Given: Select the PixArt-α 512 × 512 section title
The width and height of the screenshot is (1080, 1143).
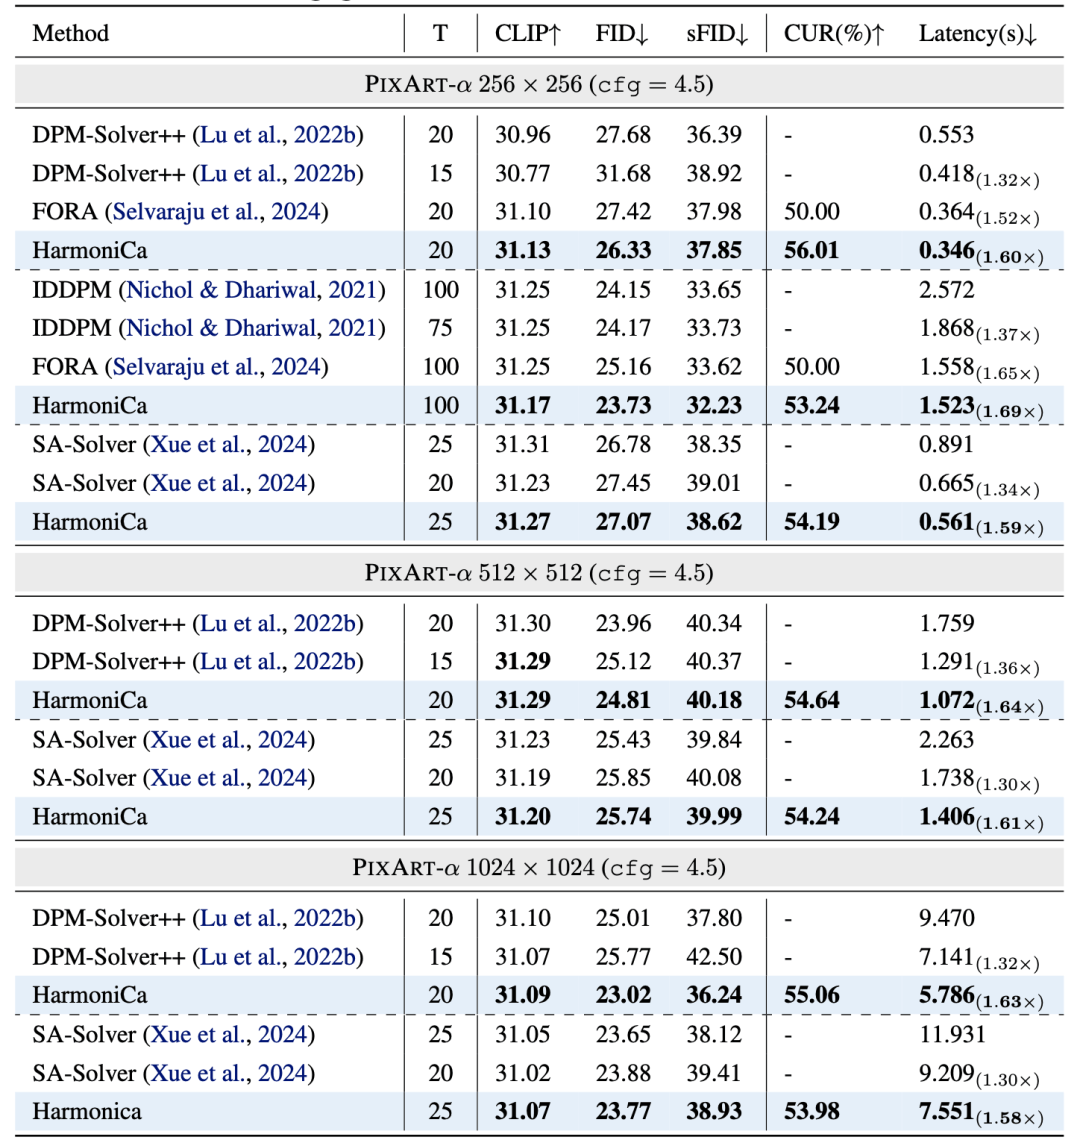Looking at the screenshot, I should point(539,574).
